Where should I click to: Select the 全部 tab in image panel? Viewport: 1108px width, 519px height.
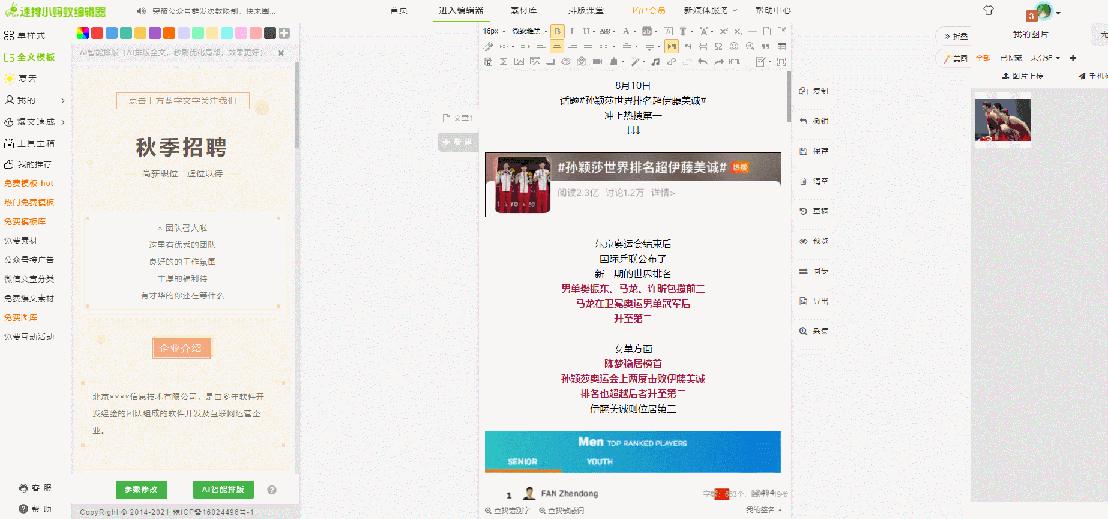click(983, 58)
